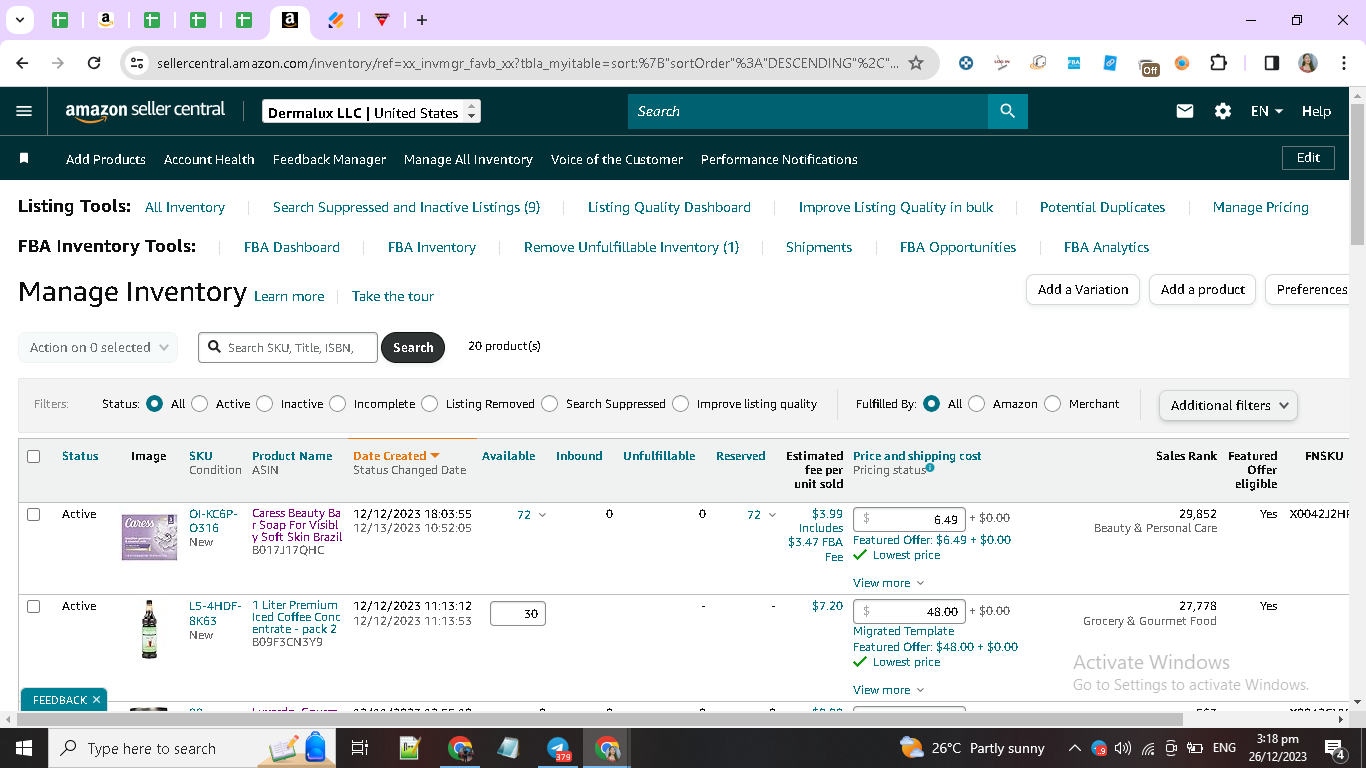1366x768 pixels.
Task: Click the pricing status info icon
Action: (930, 468)
